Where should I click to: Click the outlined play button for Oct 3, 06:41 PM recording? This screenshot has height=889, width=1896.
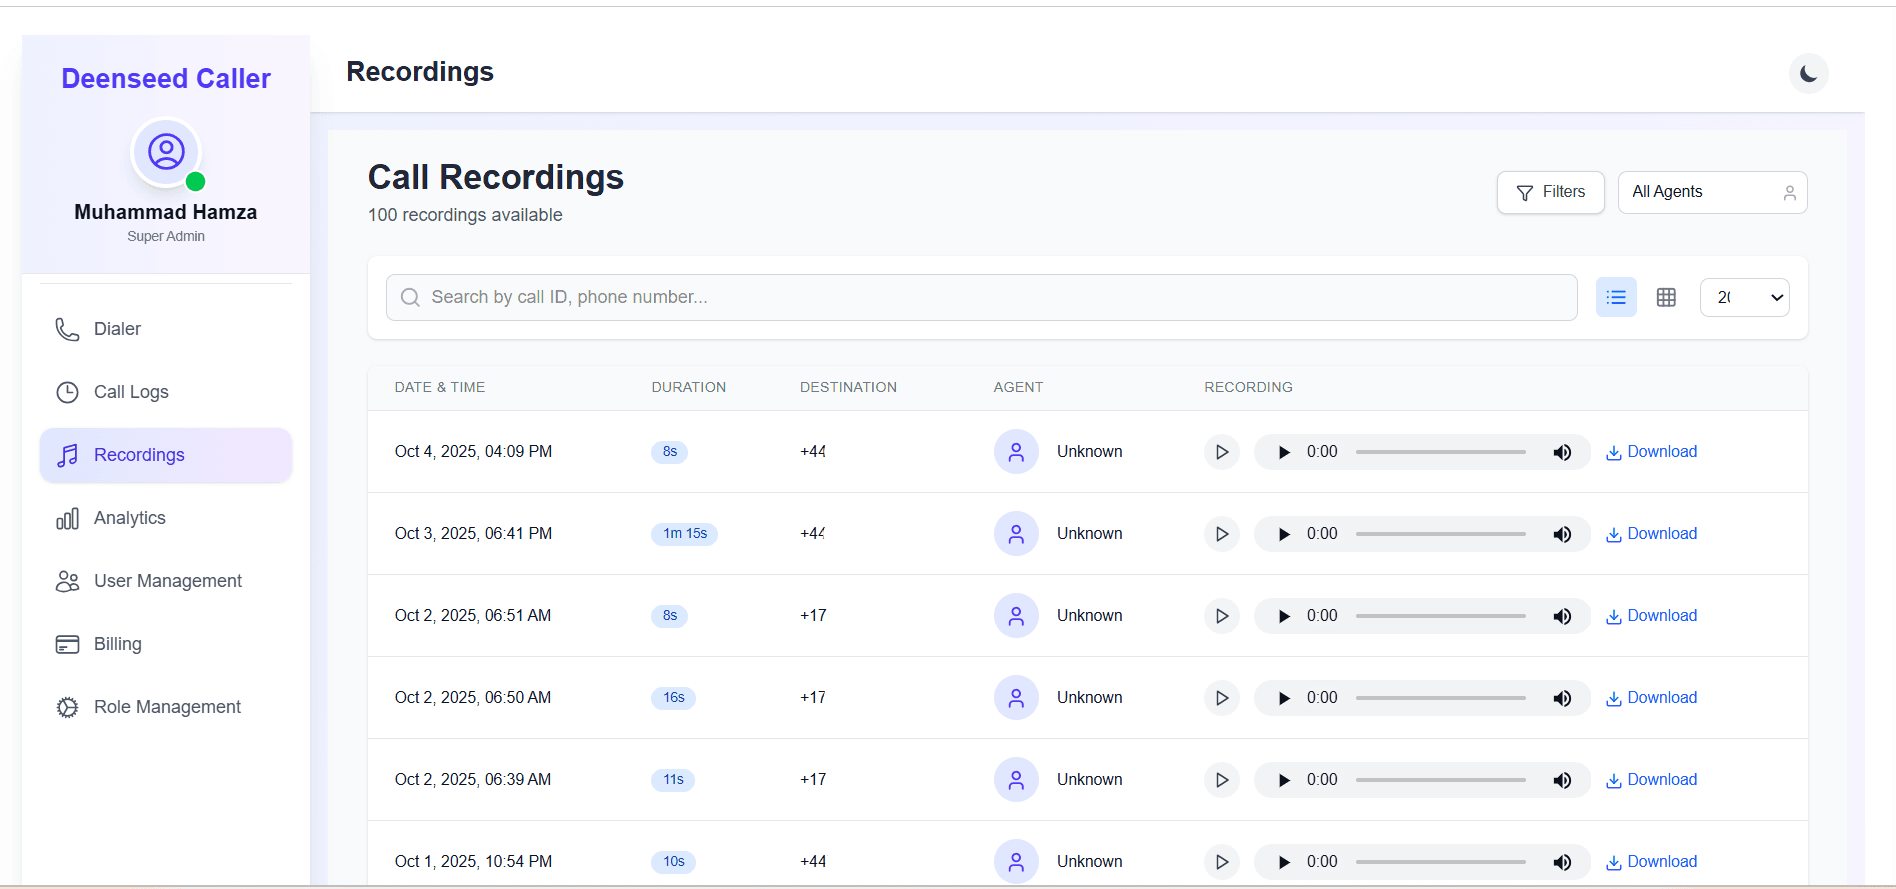1222,534
